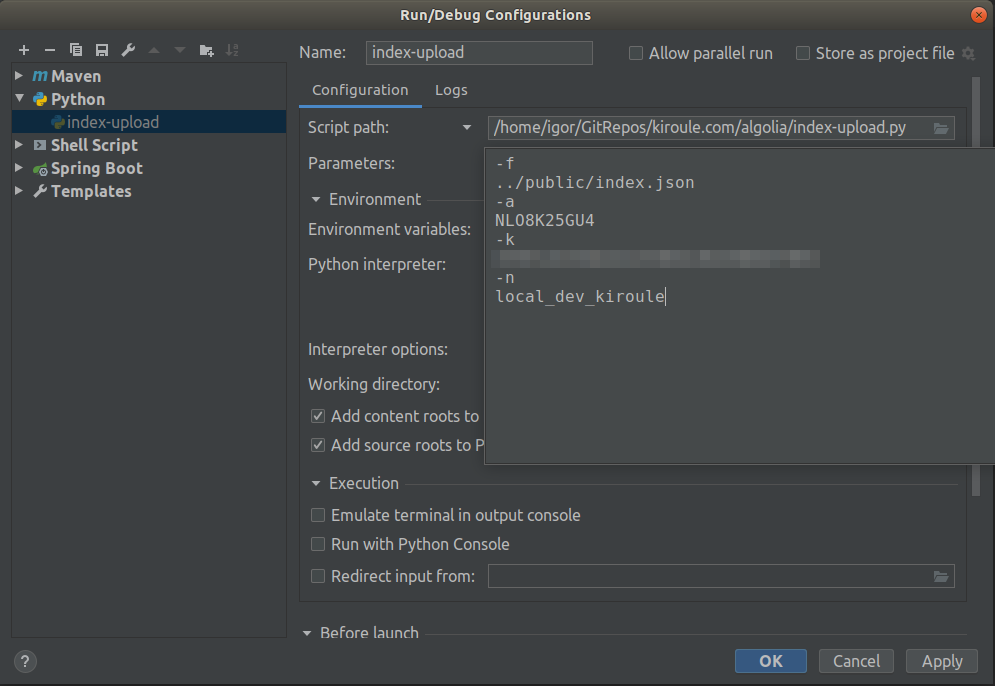Open Store as project file gear settings
Screen dimensions: 995x686
pyautogui.click(x=968, y=53)
